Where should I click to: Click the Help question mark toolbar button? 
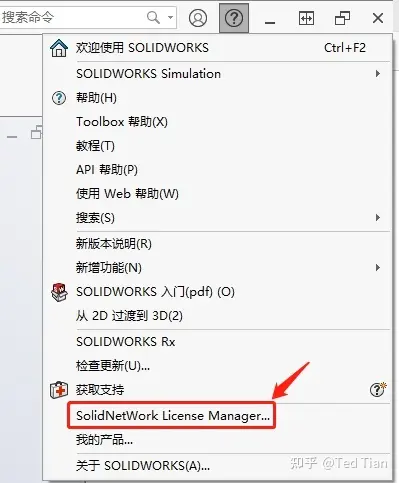pos(234,18)
